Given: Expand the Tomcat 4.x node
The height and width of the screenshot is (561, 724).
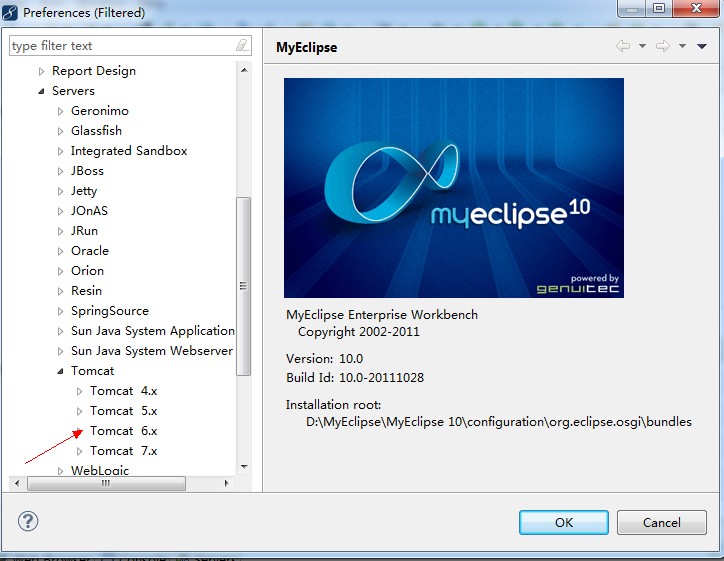Looking at the screenshot, I should [79, 391].
